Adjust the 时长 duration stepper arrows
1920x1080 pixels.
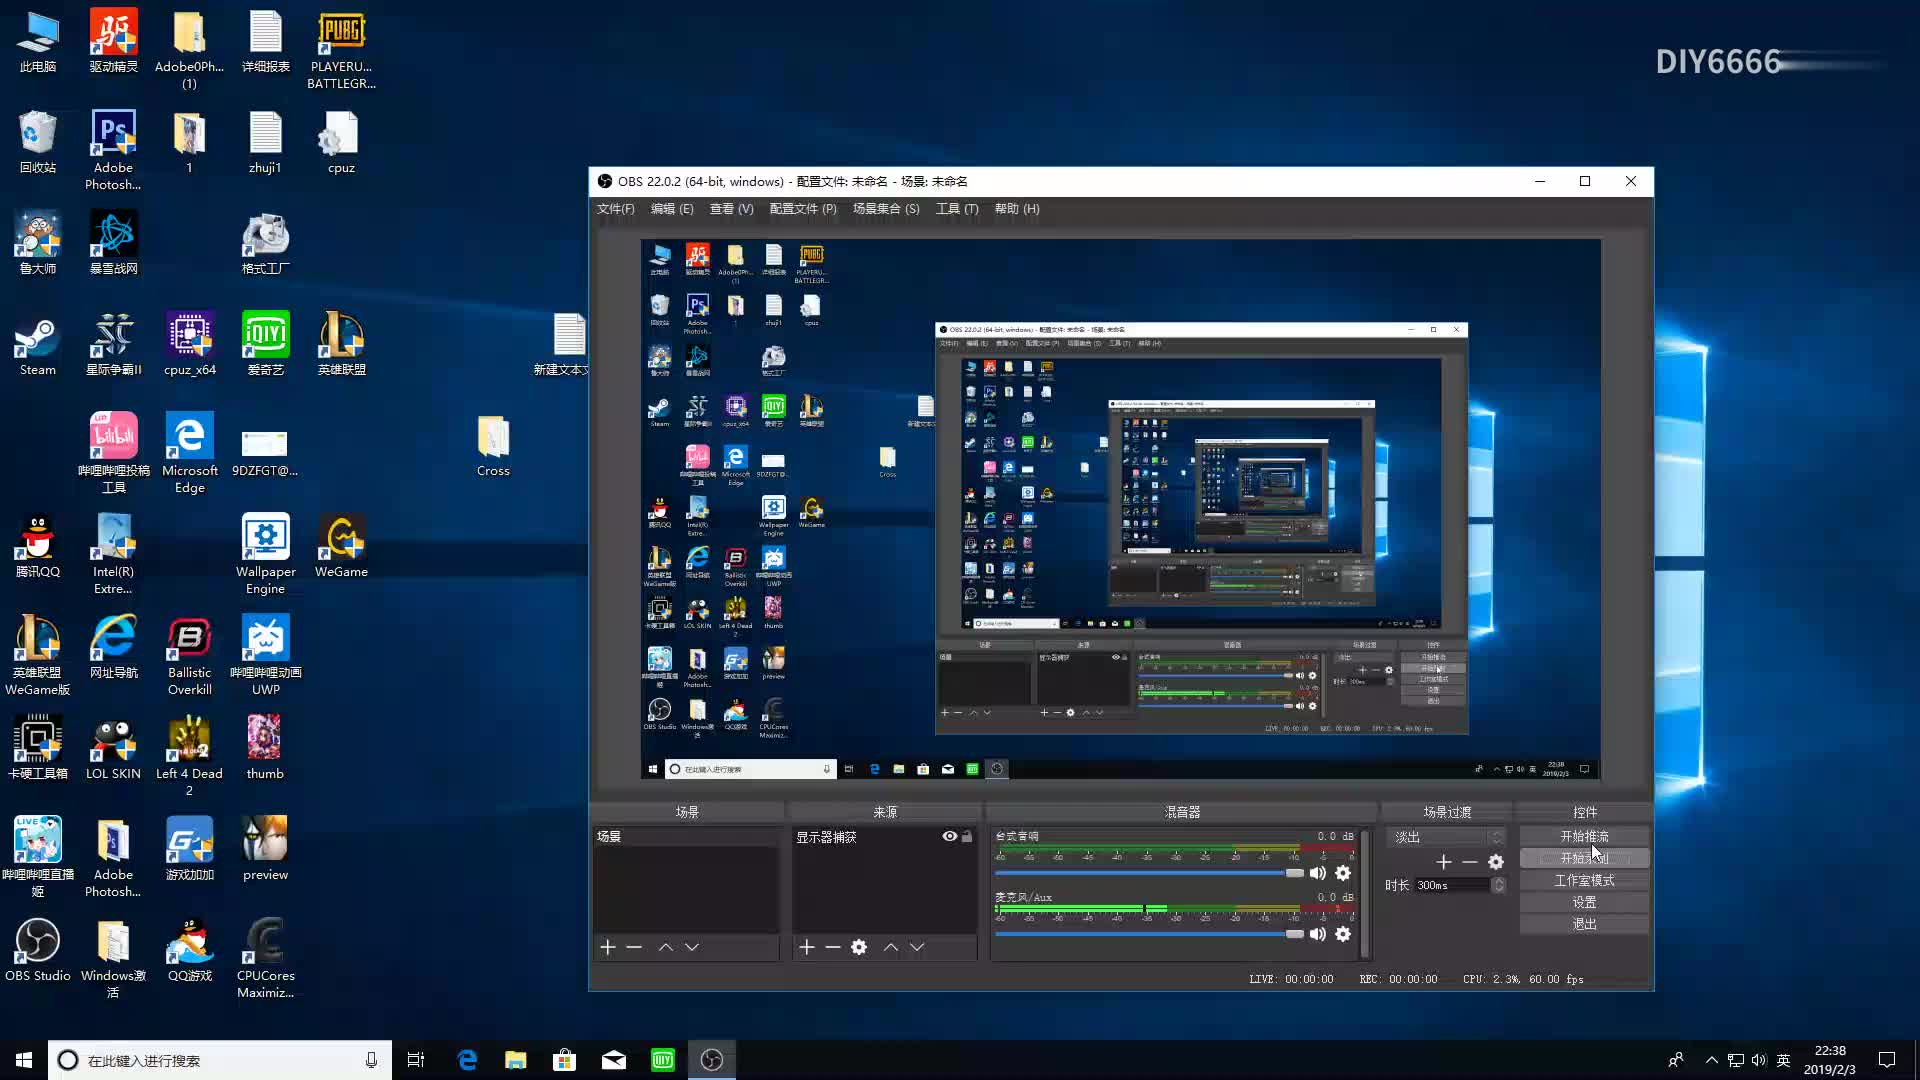tap(1498, 885)
